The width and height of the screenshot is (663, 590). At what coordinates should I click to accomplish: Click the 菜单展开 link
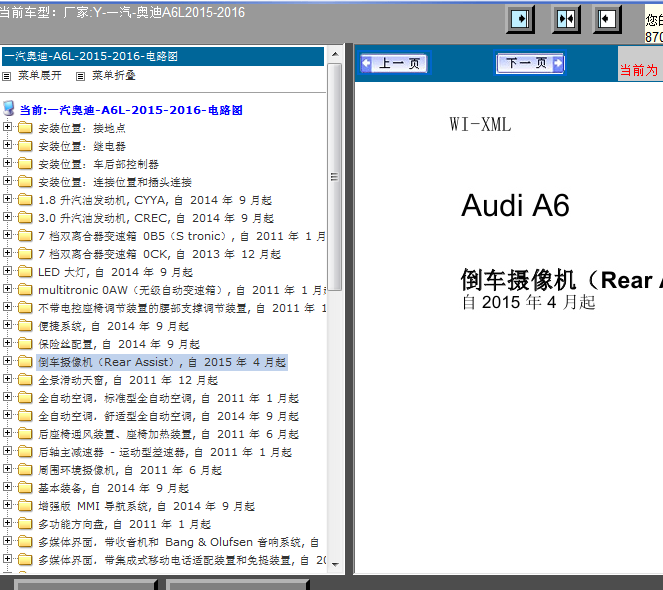point(40,76)
